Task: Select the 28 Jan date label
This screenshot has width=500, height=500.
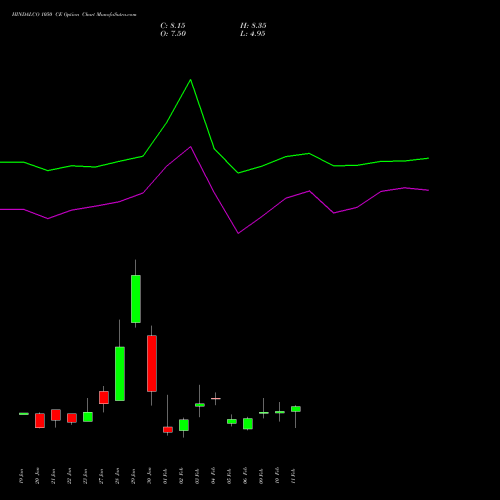Action: (x=117, y=476)
